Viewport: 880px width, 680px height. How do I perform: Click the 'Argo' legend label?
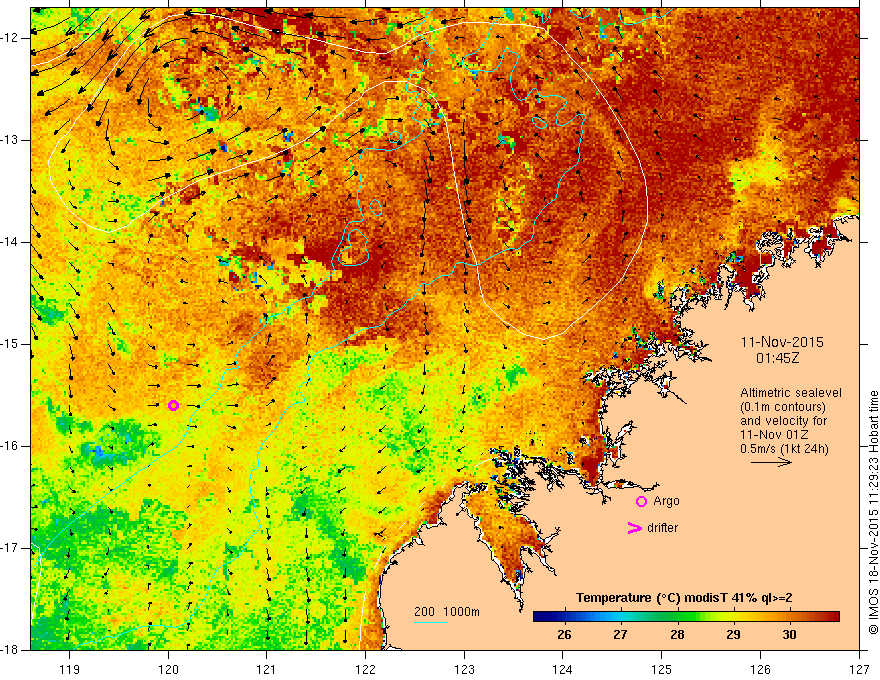(666, 501)
